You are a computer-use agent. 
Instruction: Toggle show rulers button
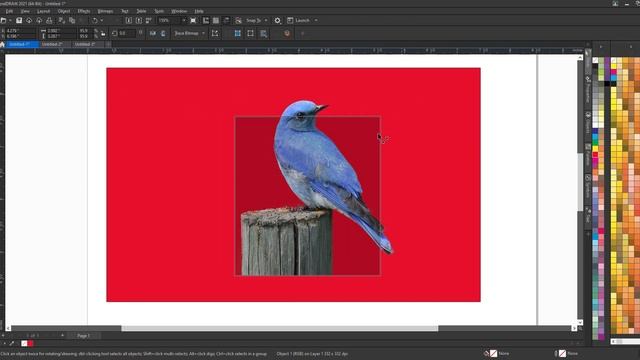pos(206,20)
